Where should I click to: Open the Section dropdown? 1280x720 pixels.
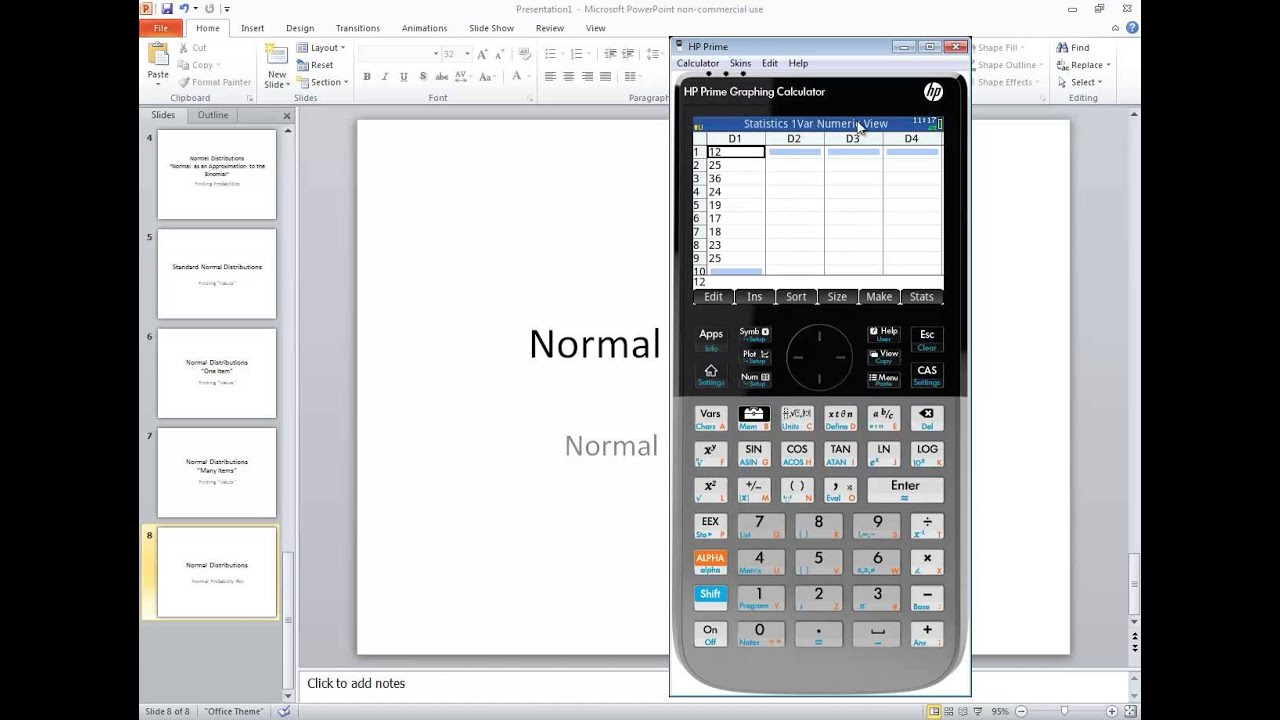(322, 82)
